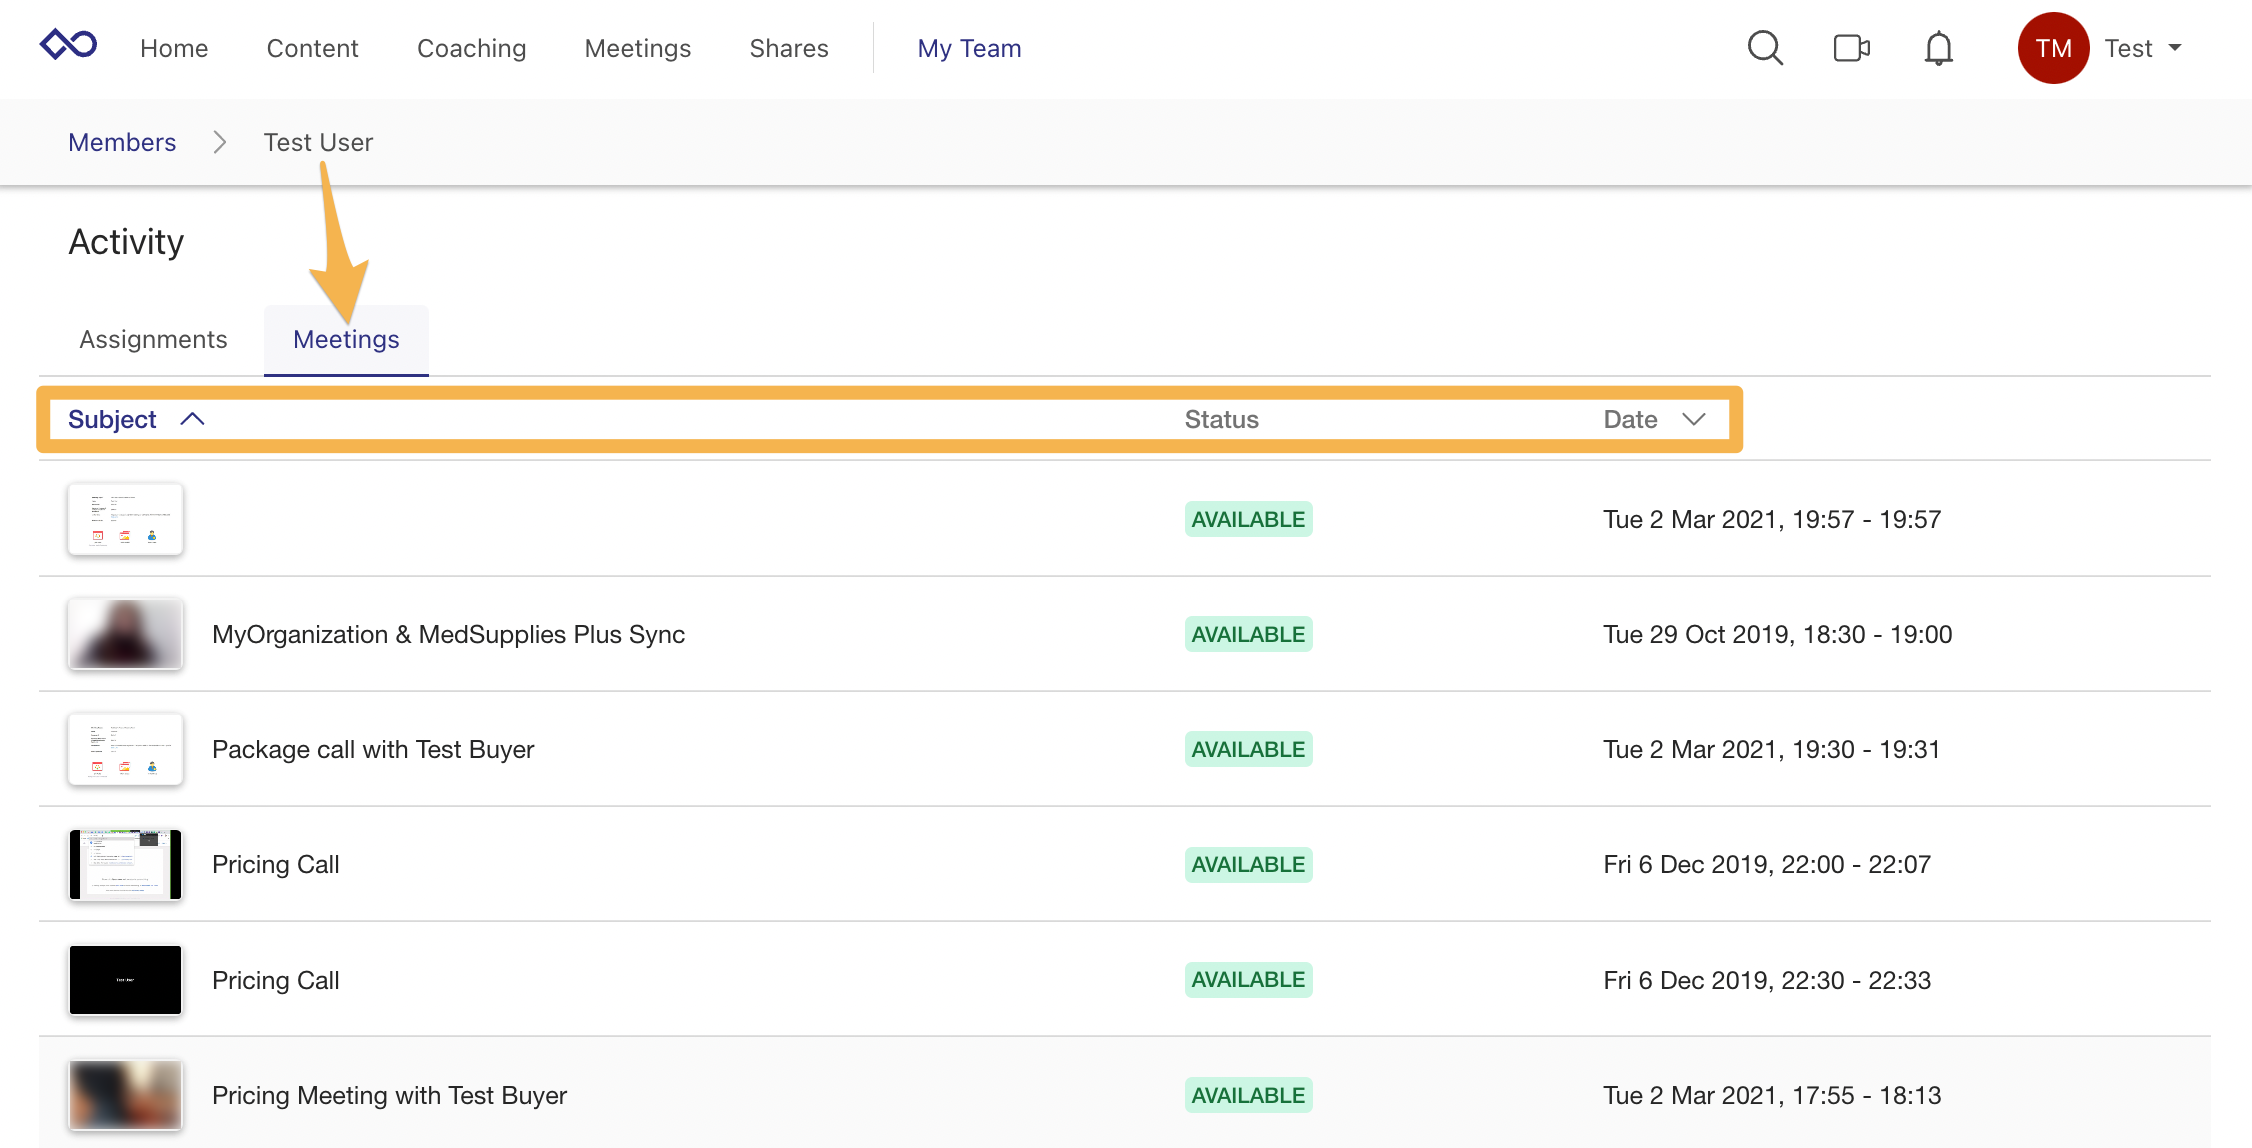
Task: Open the Pricing Meeting with Test Buyer thumbnail
Action: click(x=124, y=1094)
